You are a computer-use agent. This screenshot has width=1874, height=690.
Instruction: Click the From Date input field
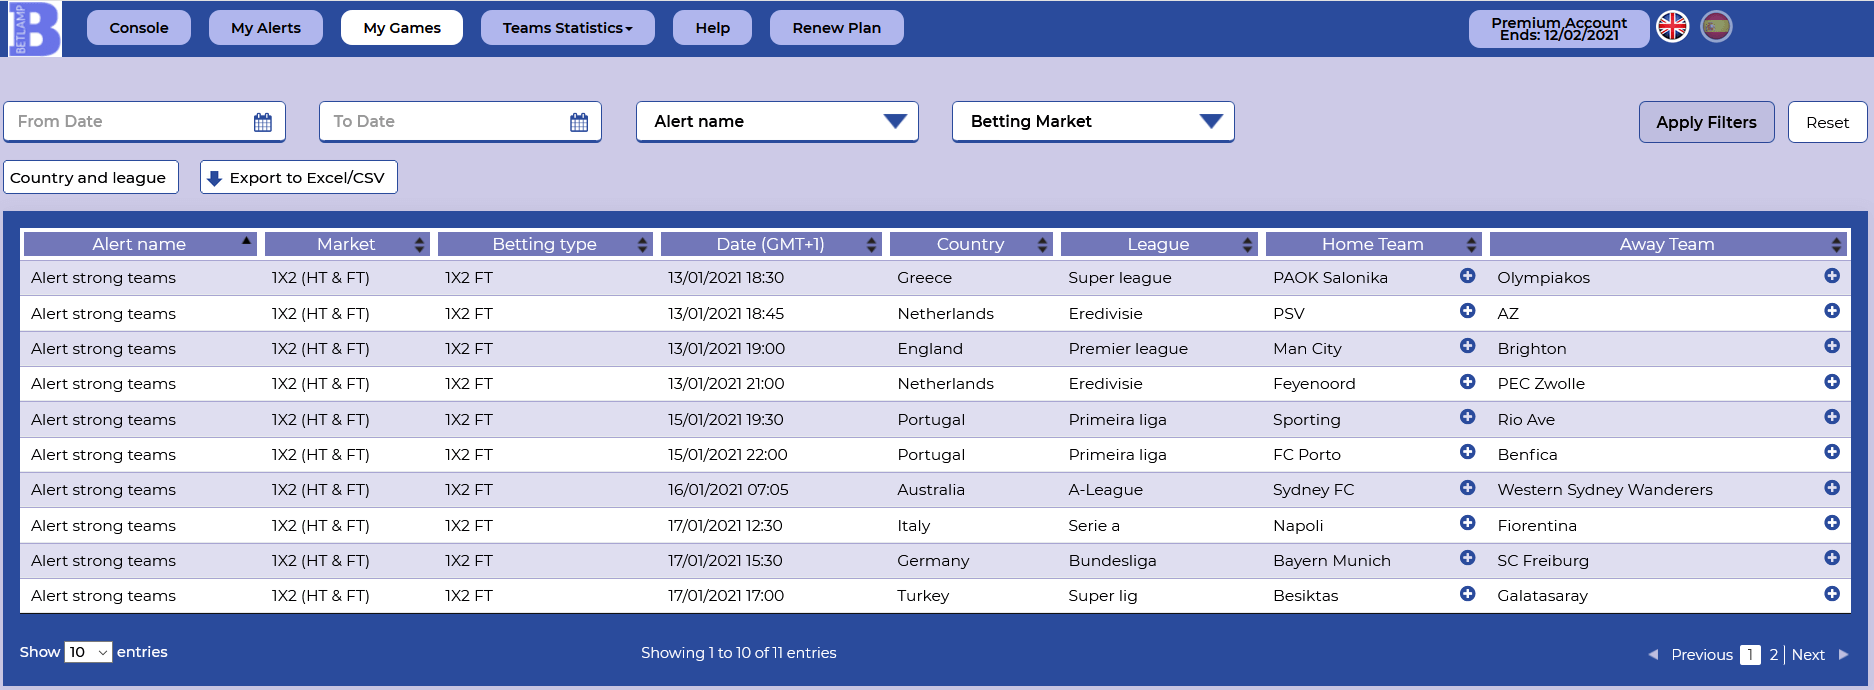(x=144, y=122)
